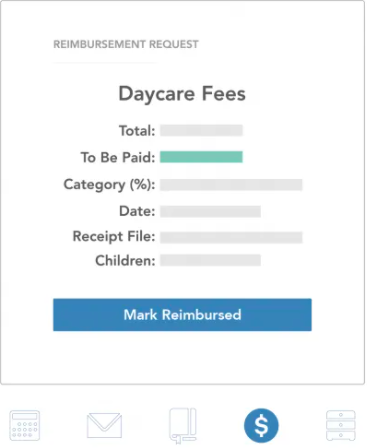The width and height of the screenshot is (367, 448).
Task: Click the Category (%) label
Action: (x=109, y=184)
